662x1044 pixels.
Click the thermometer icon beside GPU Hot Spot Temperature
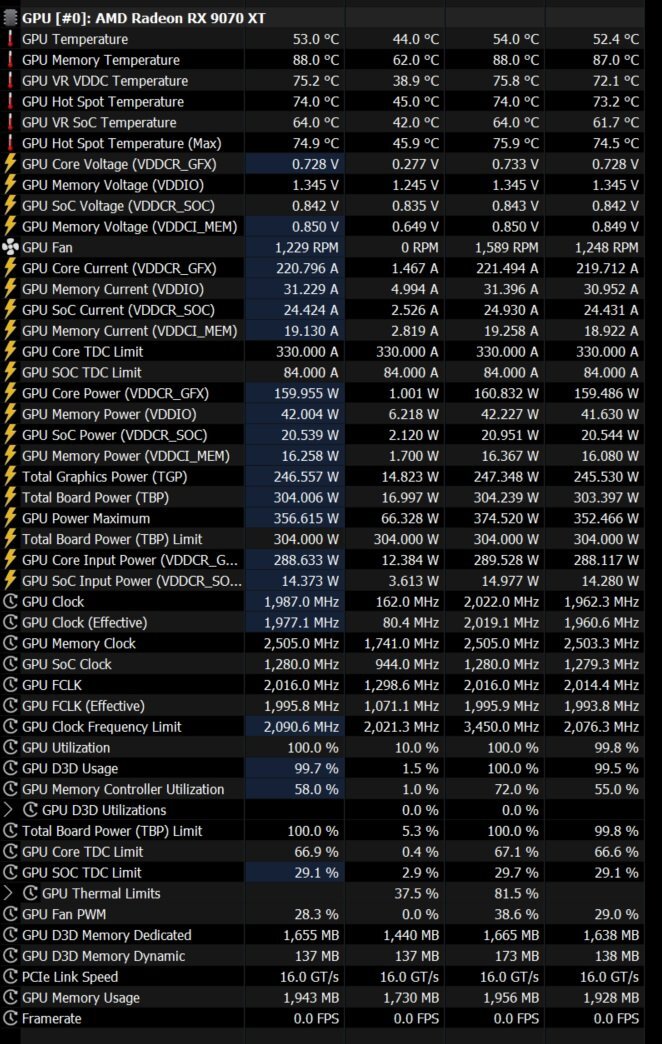10,102
